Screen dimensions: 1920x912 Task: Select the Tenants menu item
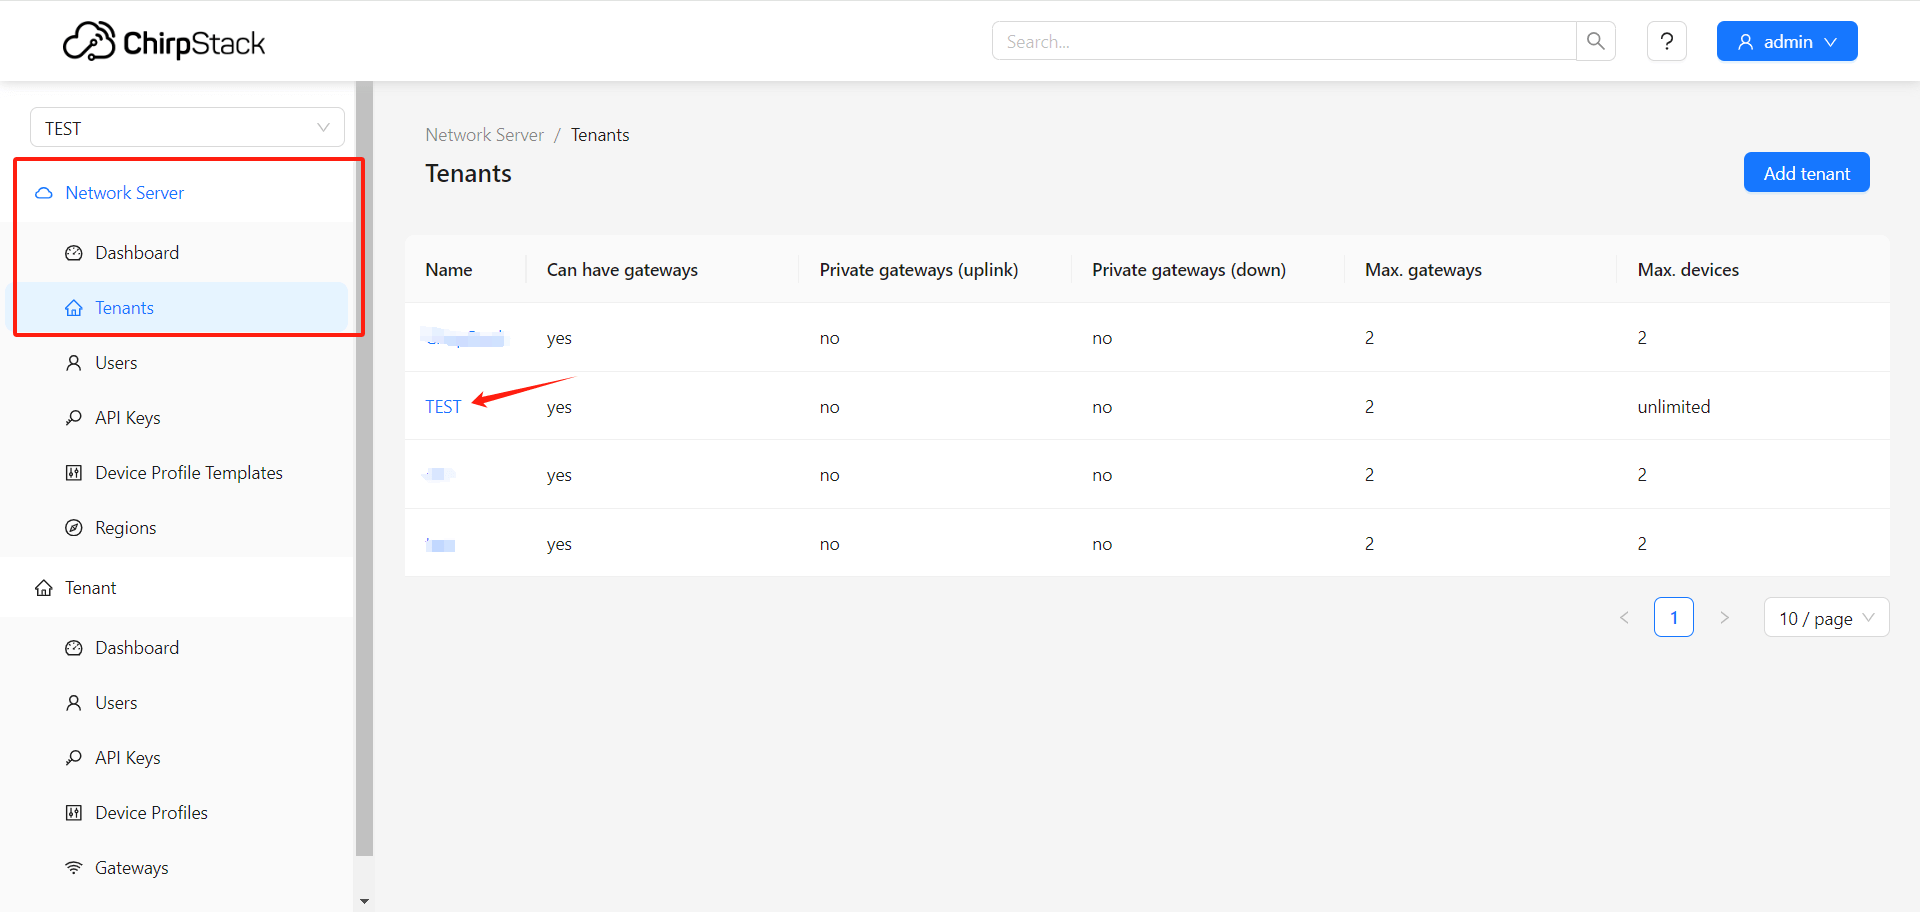coord(178,308)
